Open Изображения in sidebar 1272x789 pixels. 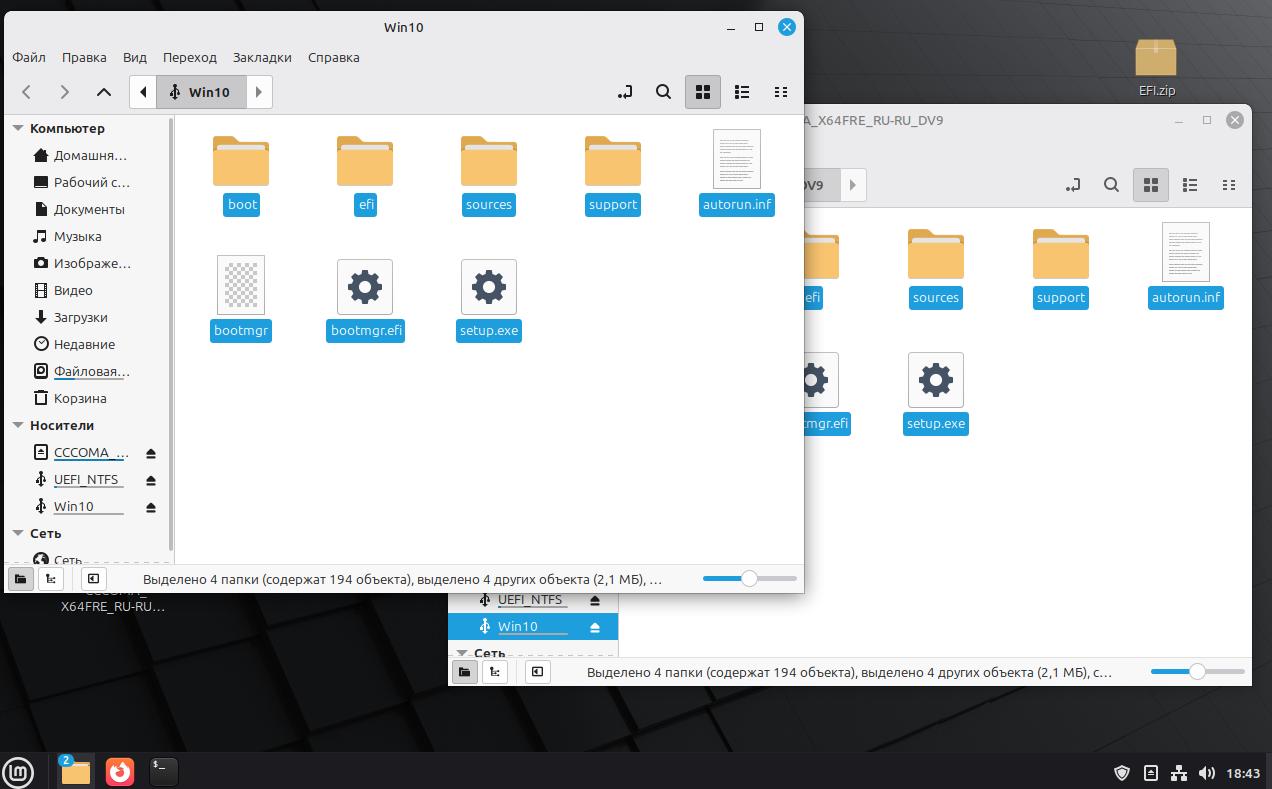[x=89, y=263]
